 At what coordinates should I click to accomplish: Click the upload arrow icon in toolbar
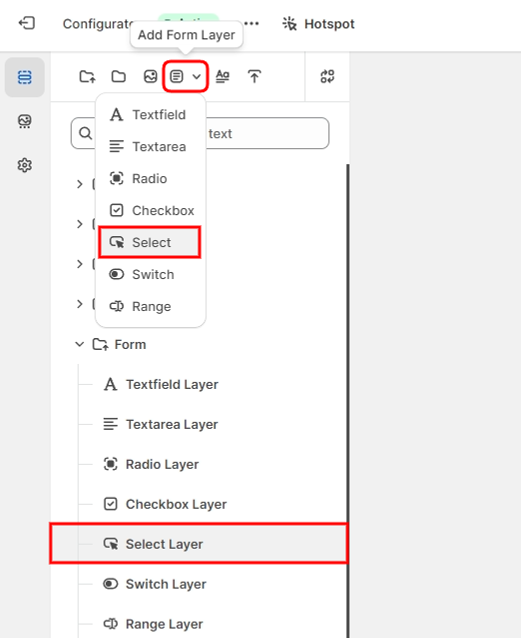tap(254, 76)
